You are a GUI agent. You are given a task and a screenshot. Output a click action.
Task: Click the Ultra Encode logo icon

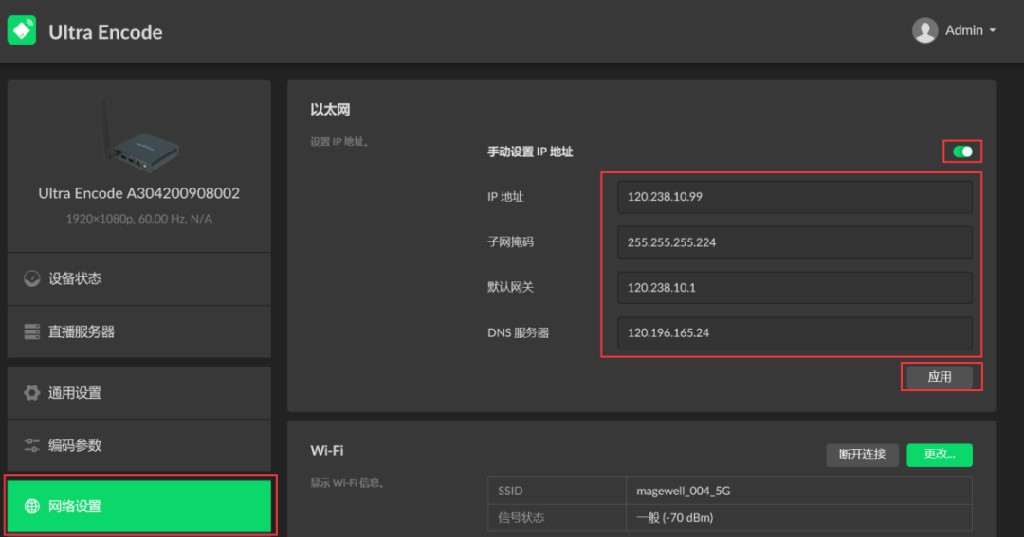[x=22, y=31]
